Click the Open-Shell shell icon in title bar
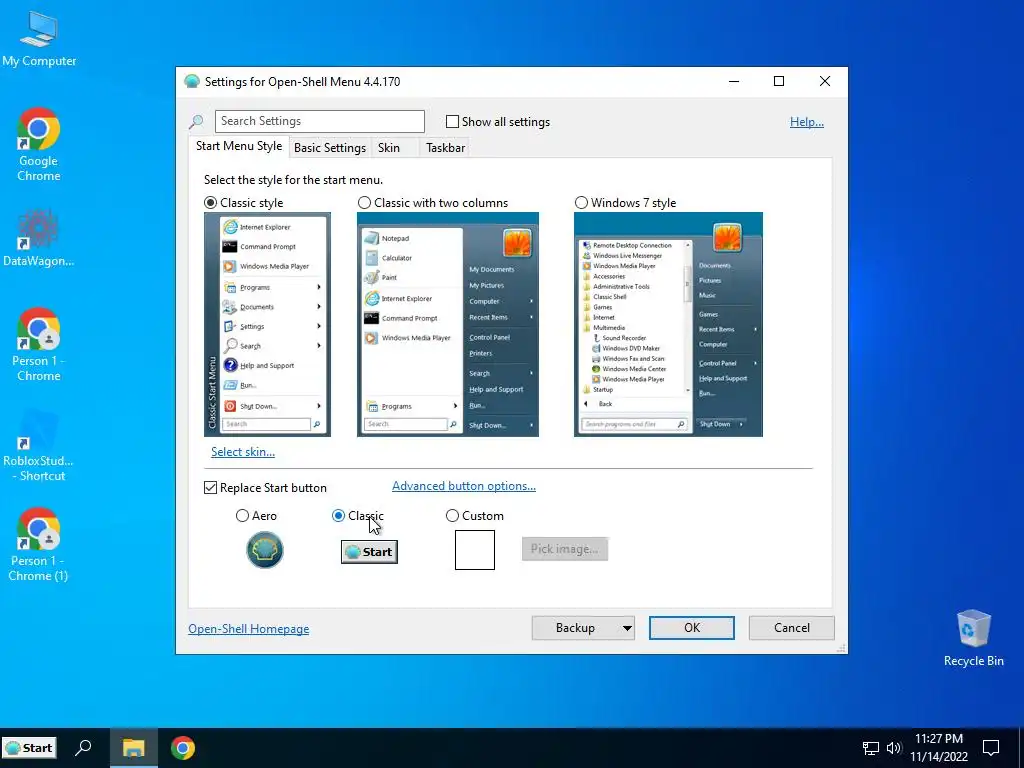 click(192, 82)
